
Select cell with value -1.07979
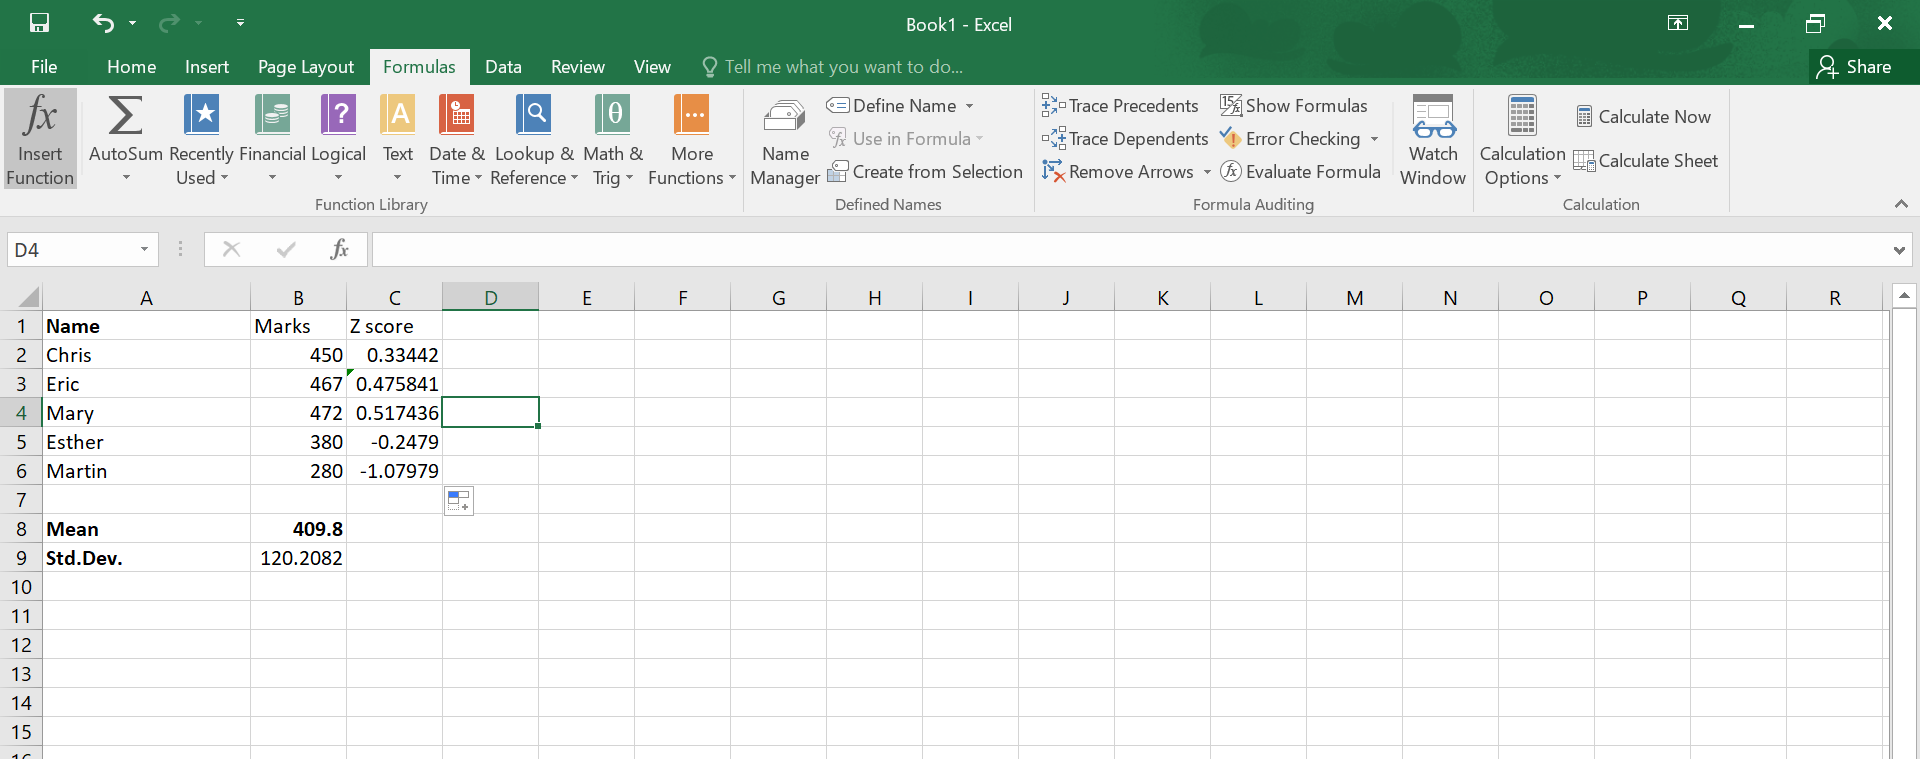(394, 471)
